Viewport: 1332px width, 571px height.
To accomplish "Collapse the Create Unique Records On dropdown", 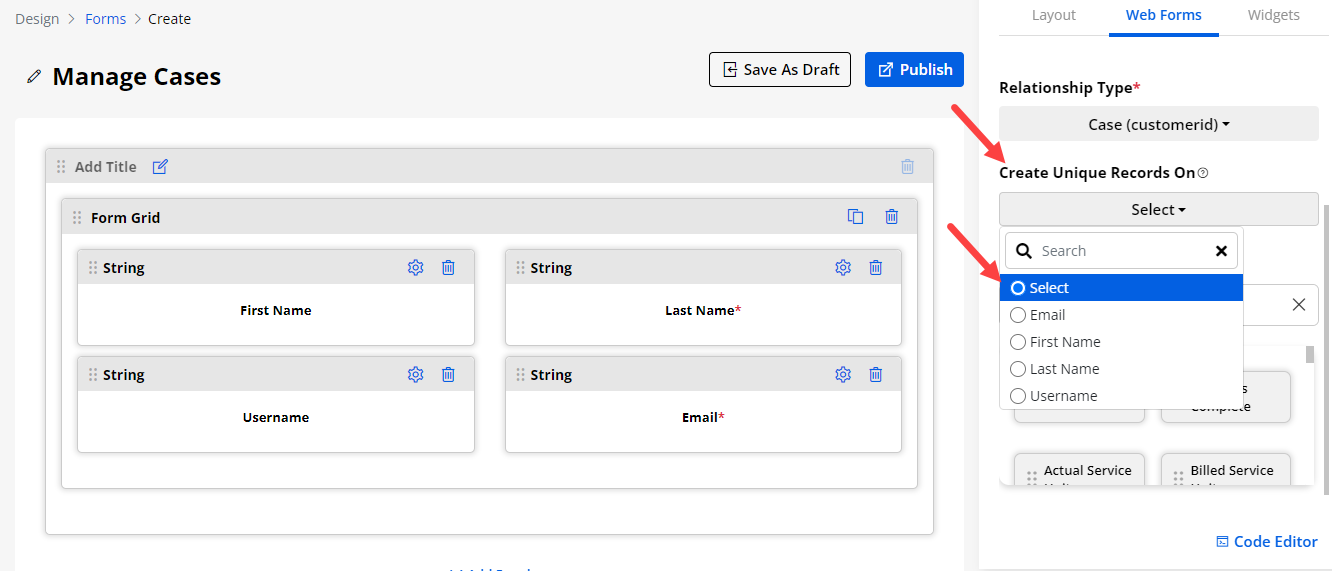I will 1158,210.
